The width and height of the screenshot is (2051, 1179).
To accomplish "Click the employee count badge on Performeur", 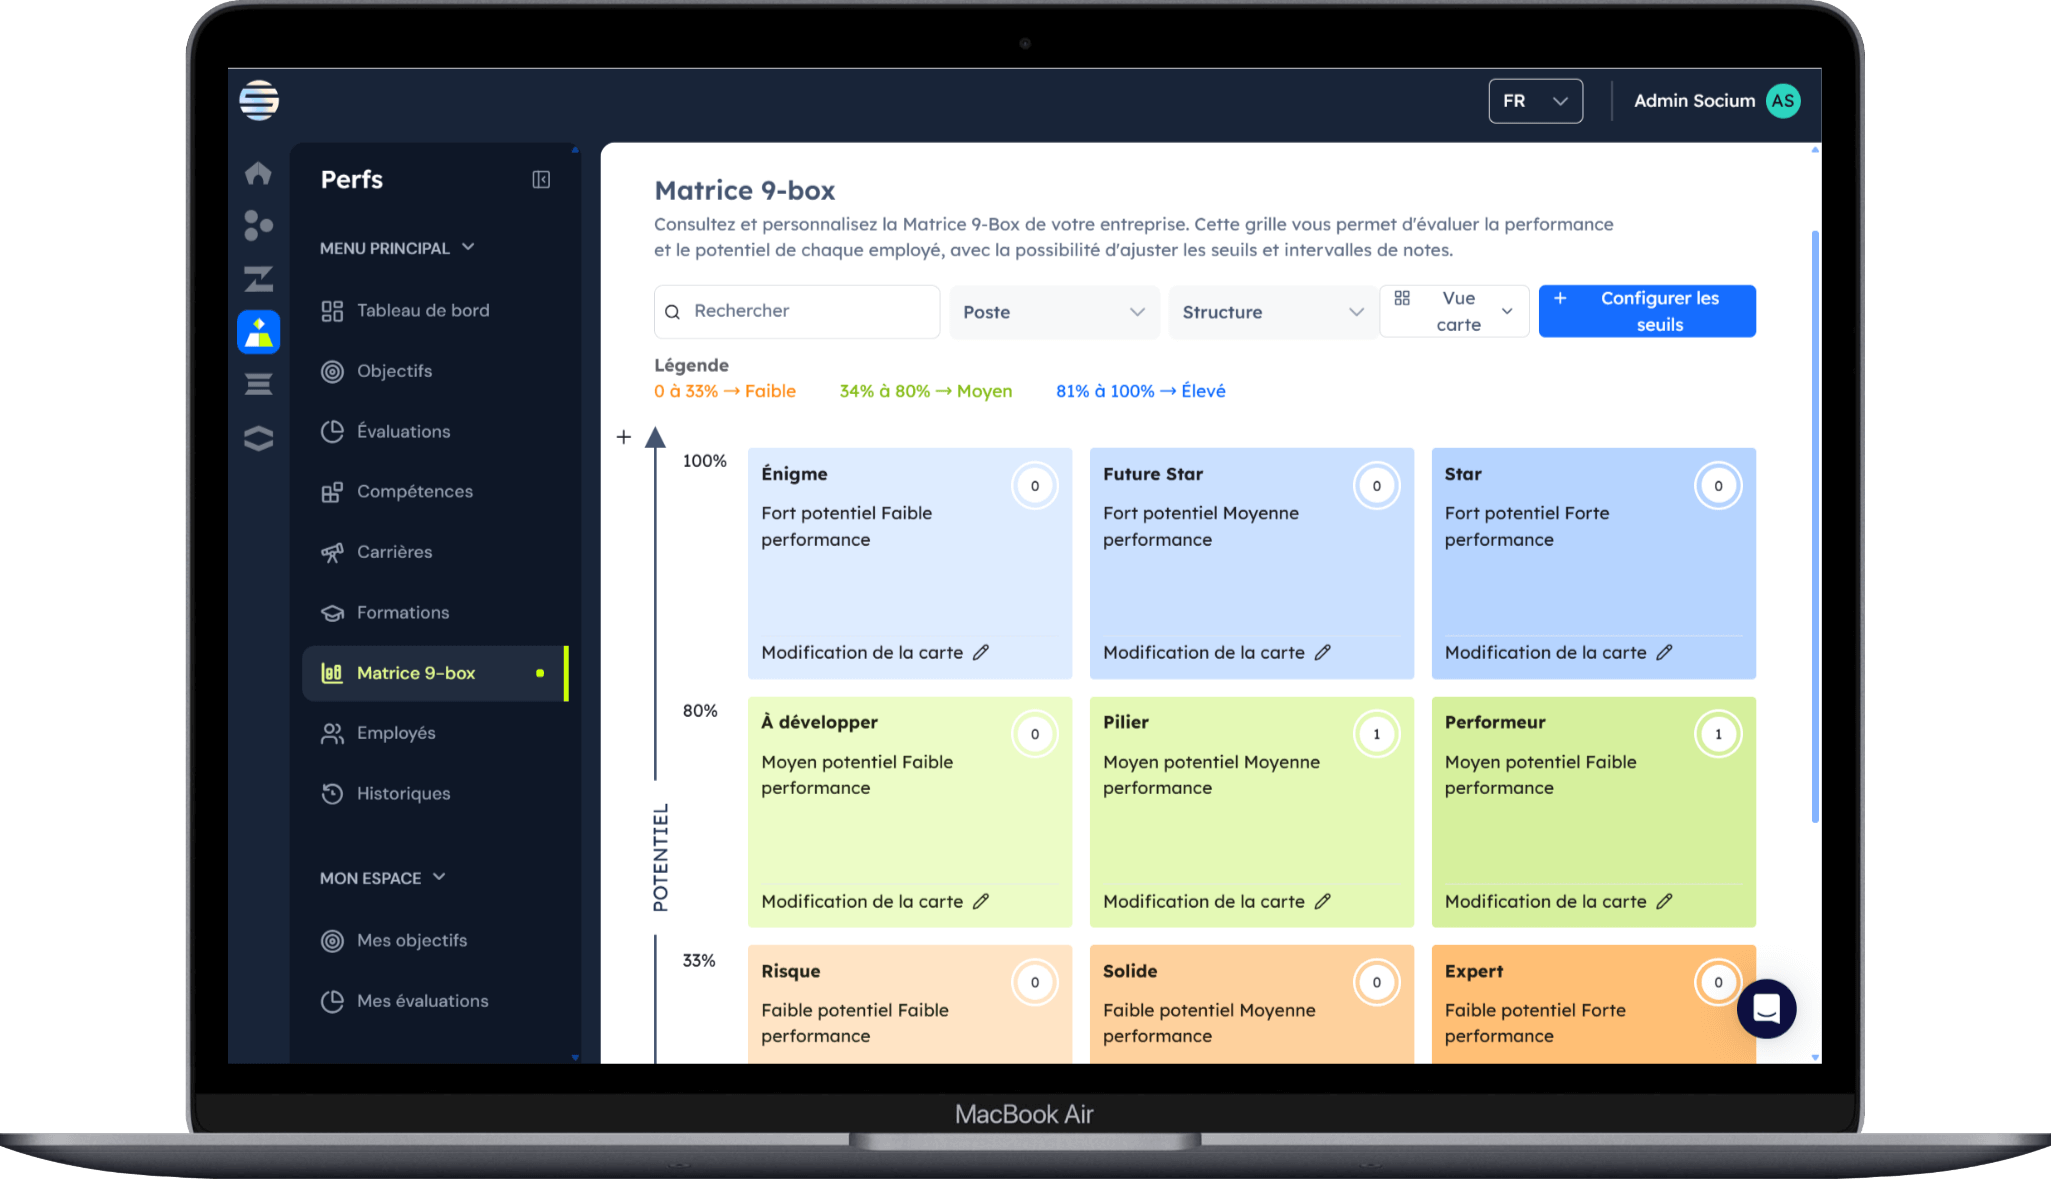I will coord(1718,734).
